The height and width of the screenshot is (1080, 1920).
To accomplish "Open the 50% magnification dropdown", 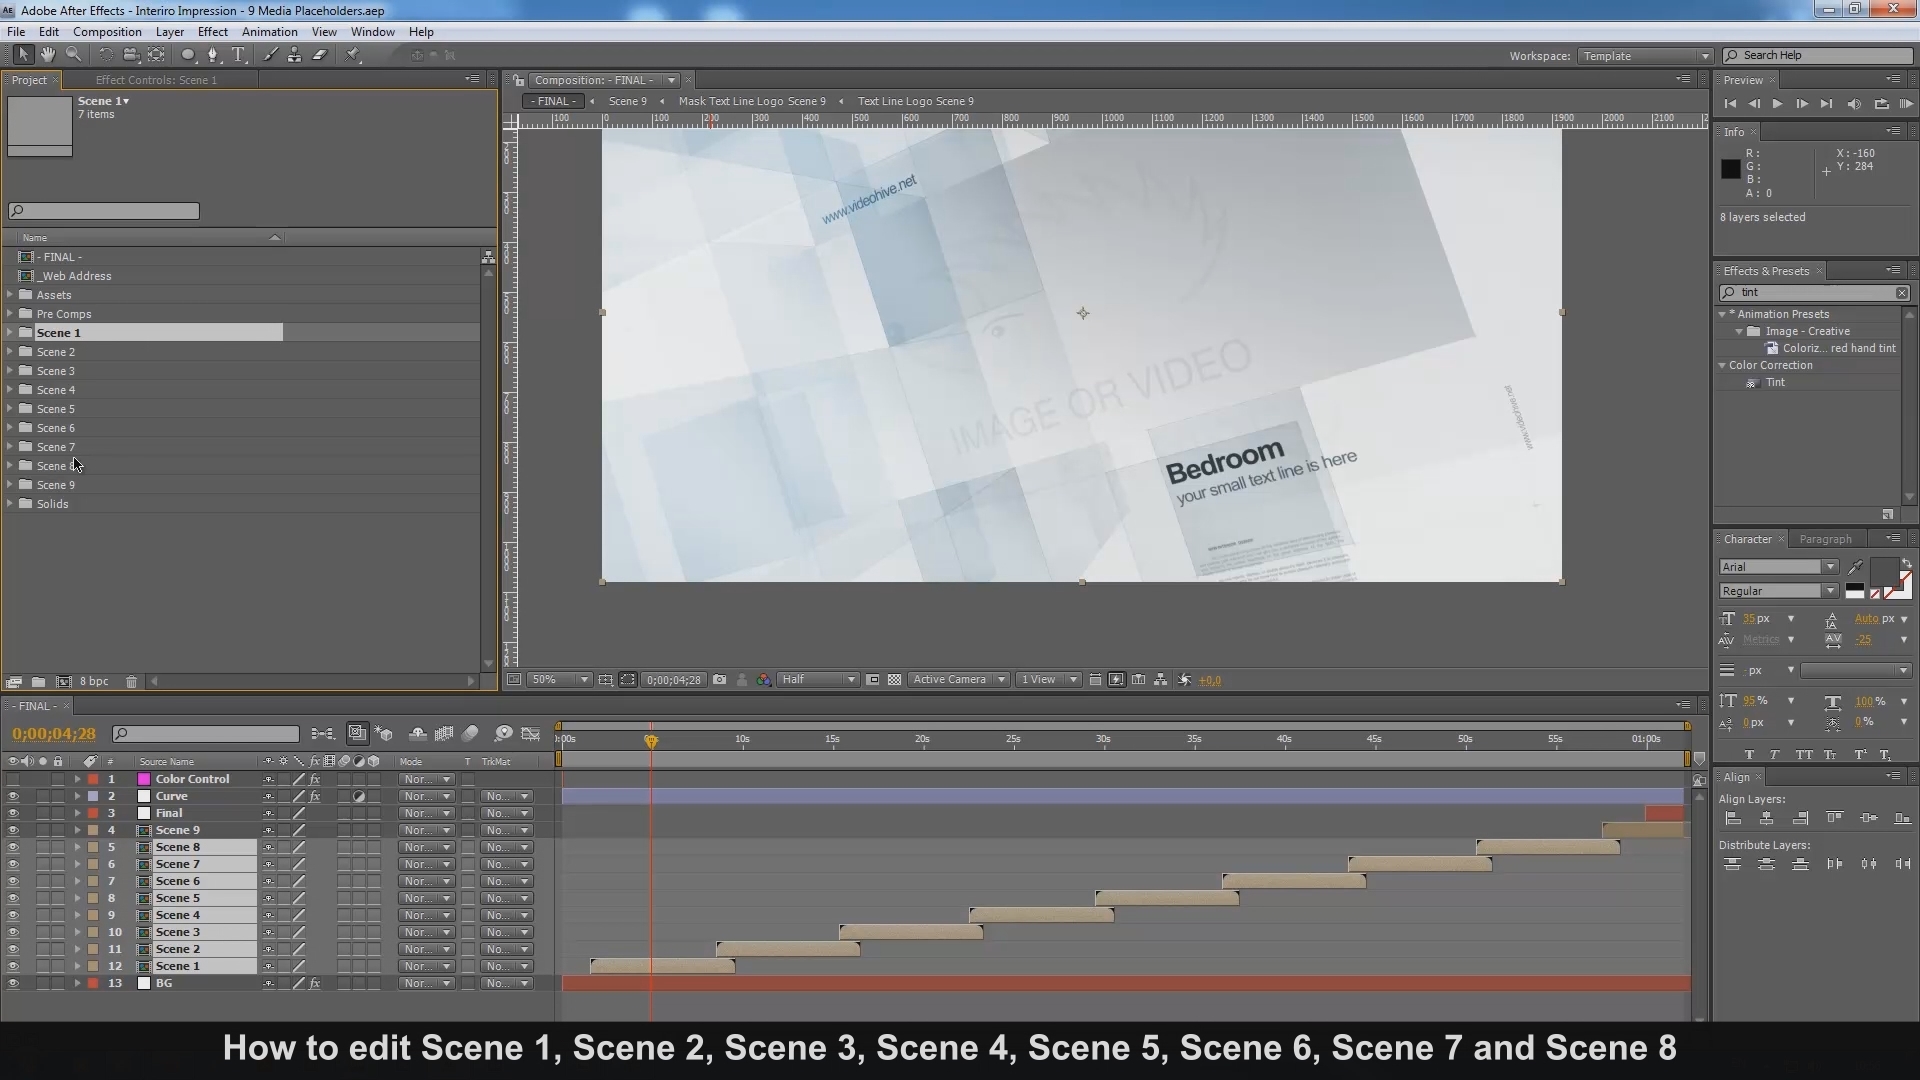I will (560, 680).
